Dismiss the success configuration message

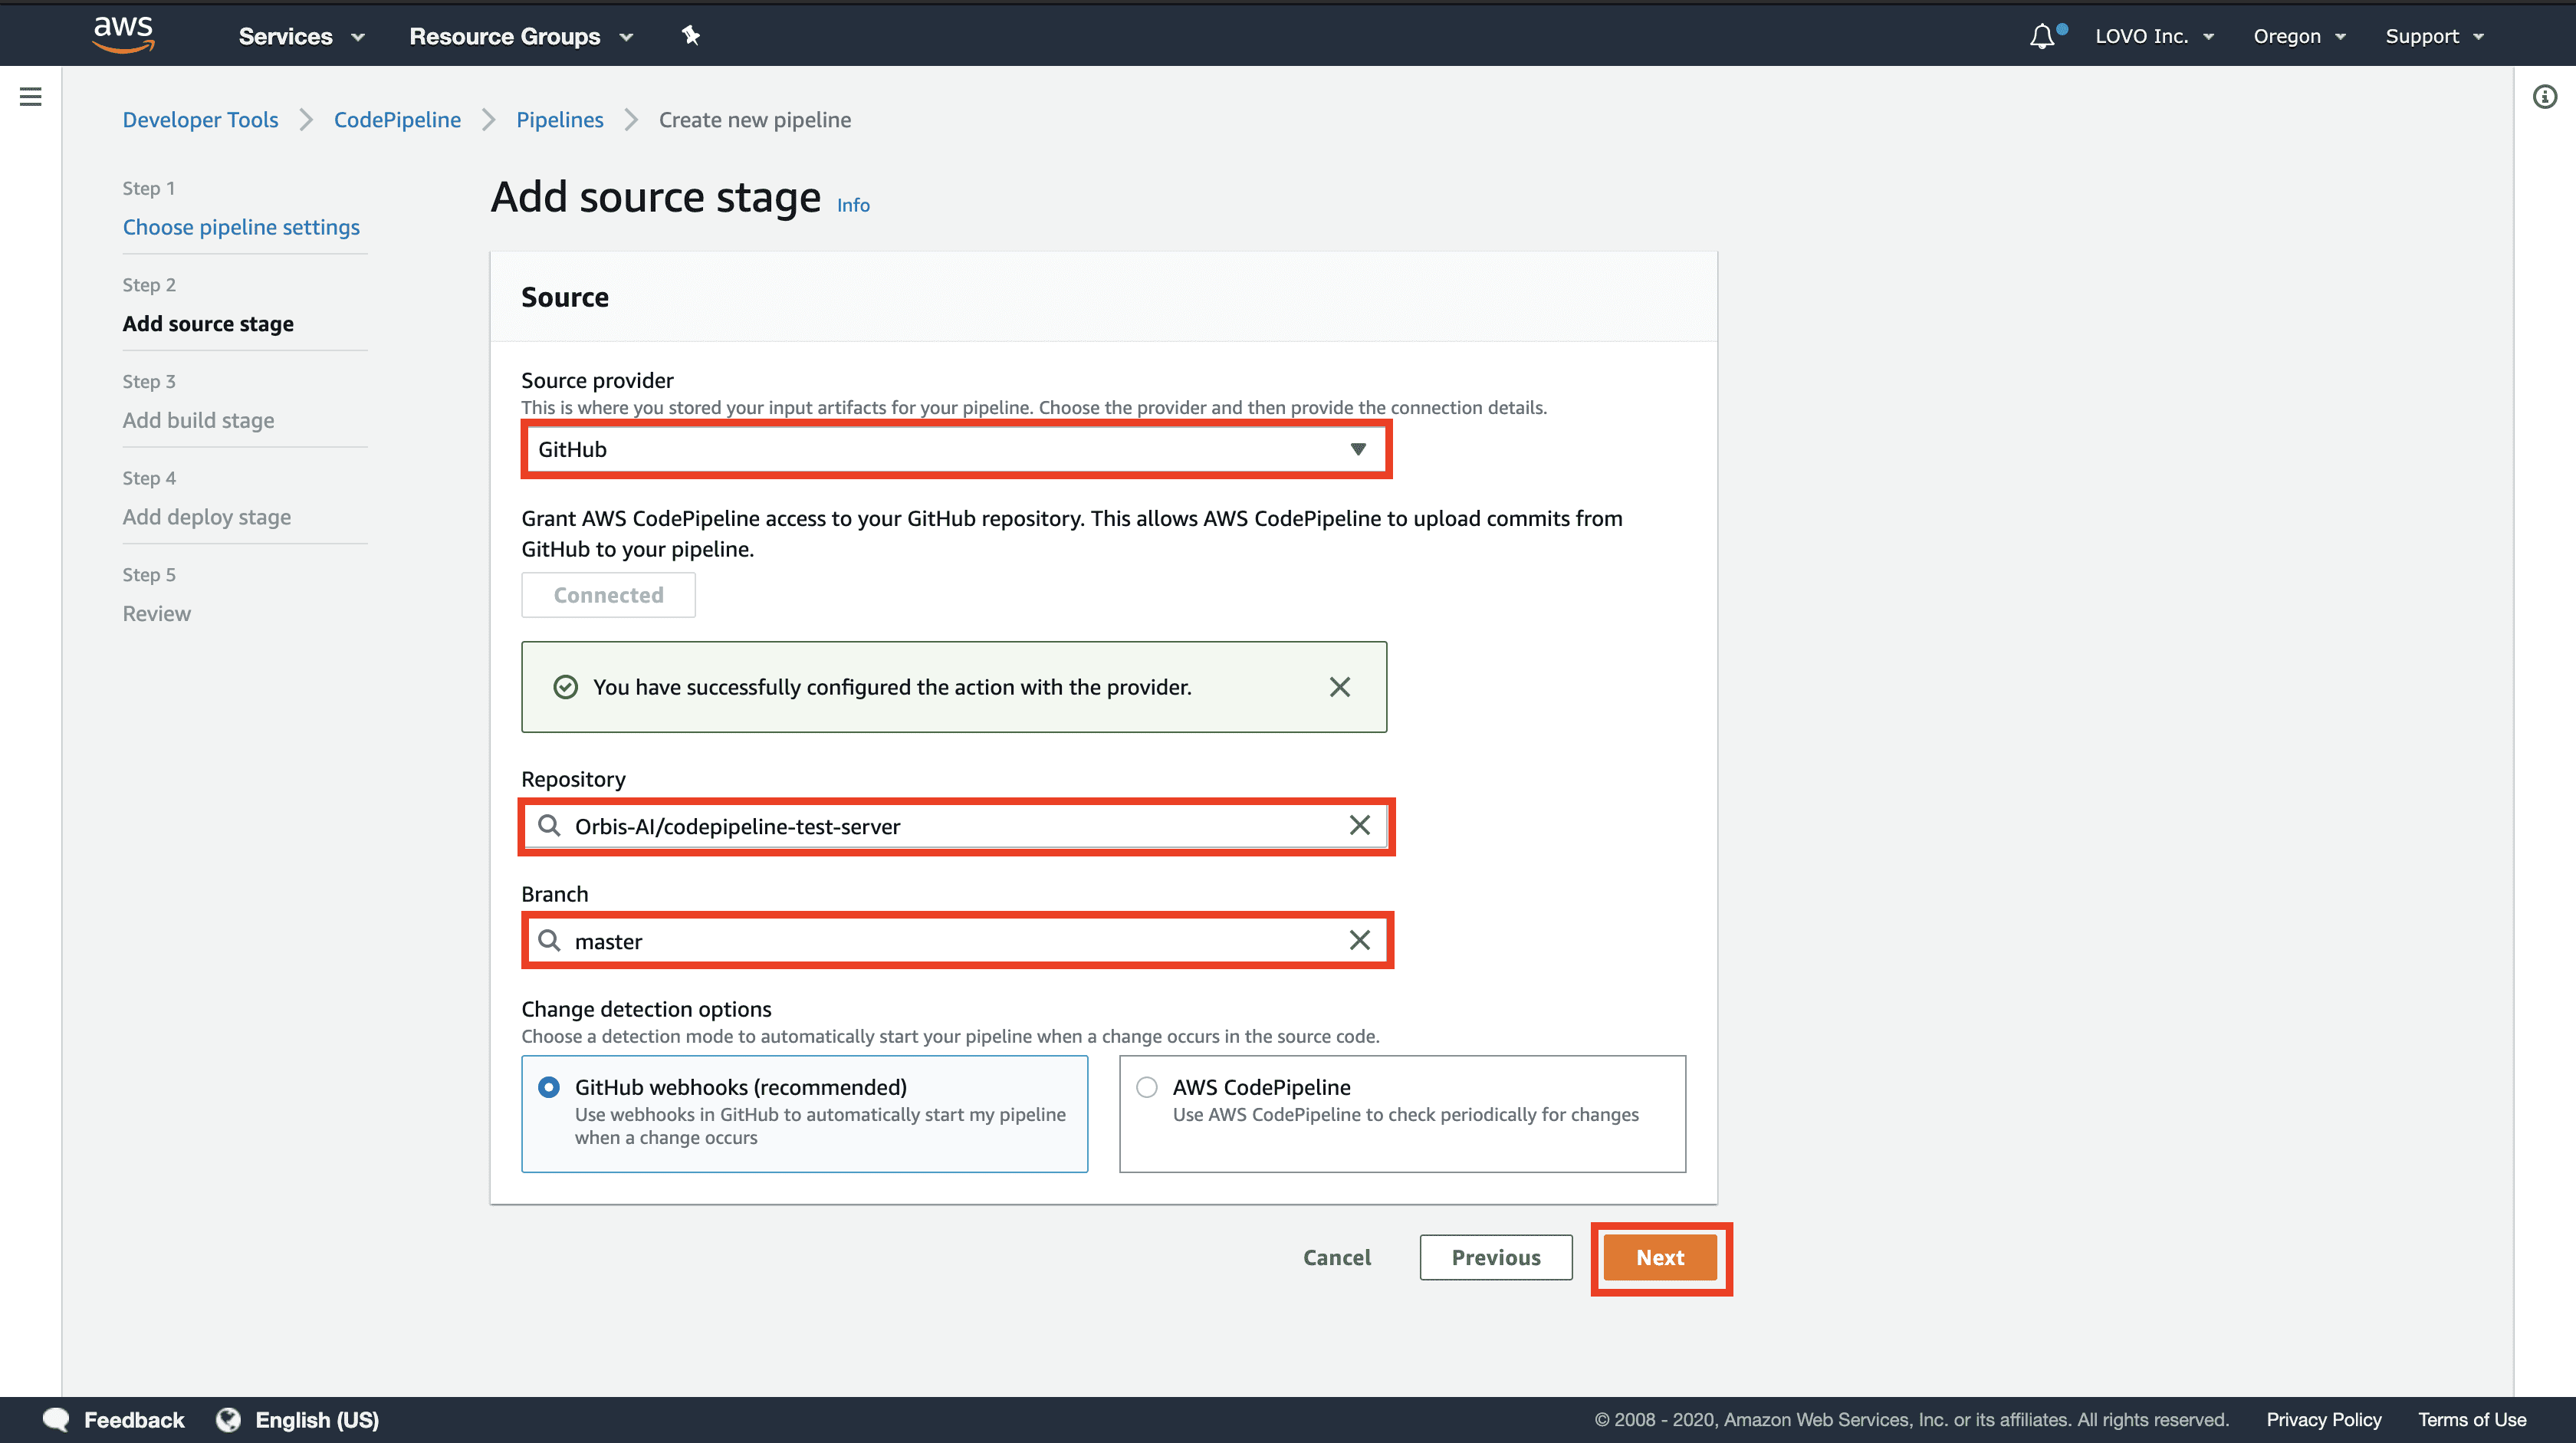coord(1339,686)
